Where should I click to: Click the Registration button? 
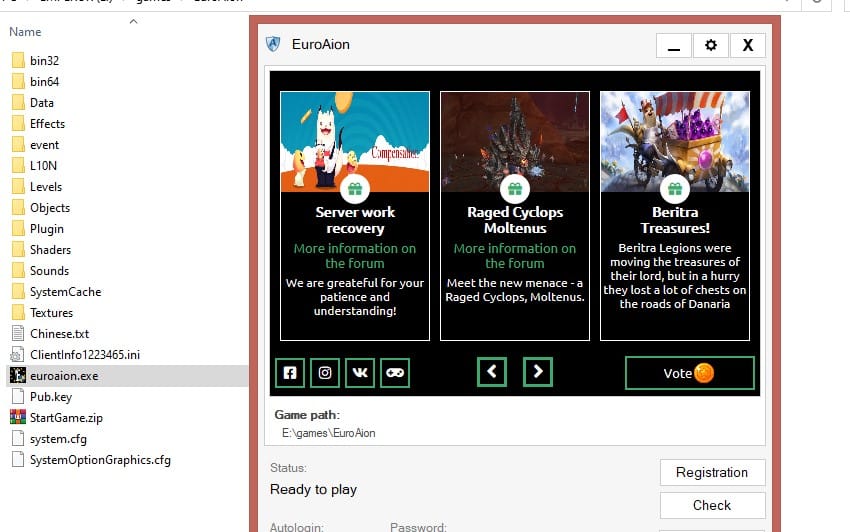coord(712,473)
